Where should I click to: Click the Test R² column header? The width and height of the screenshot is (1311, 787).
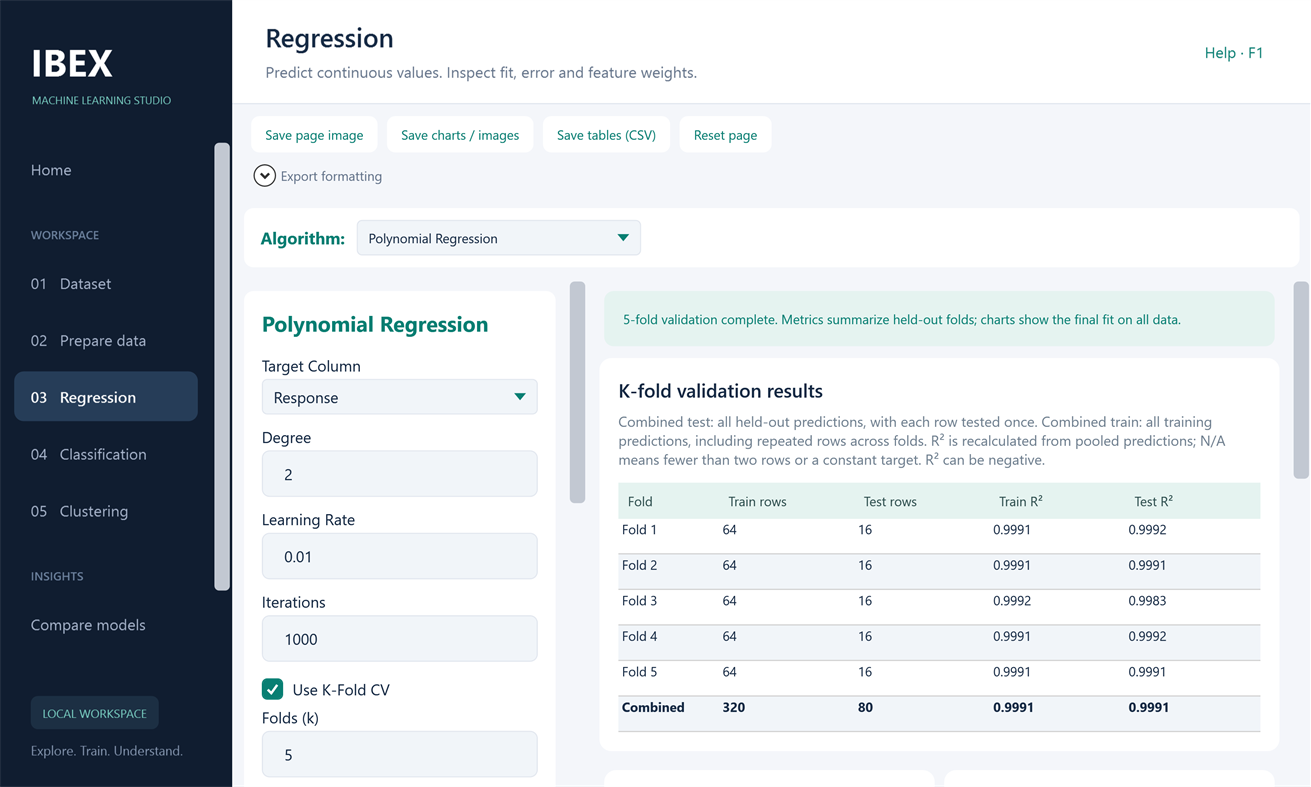click(1153, 501)
